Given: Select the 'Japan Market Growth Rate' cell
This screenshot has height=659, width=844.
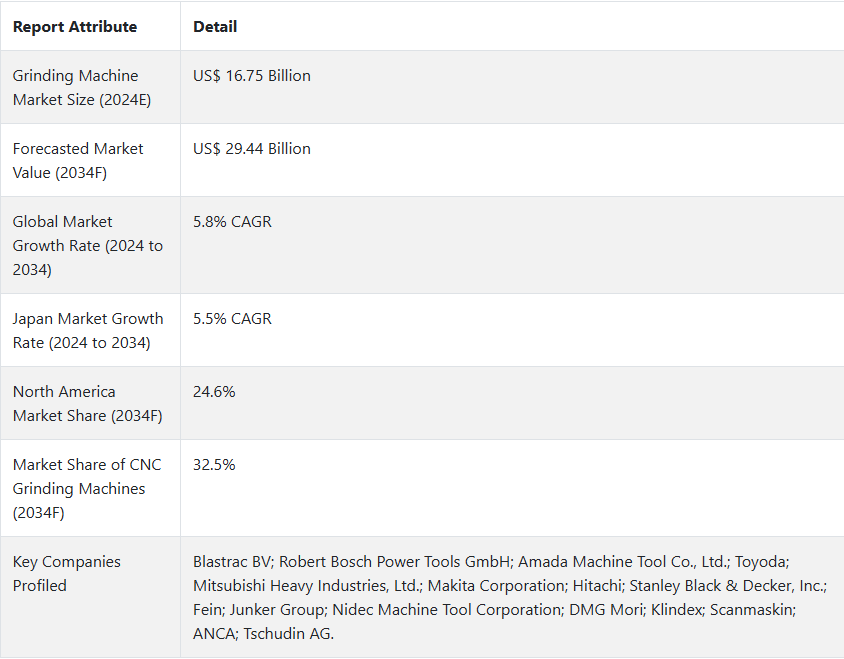Looking at the screenshot, I should click(90, 331).
